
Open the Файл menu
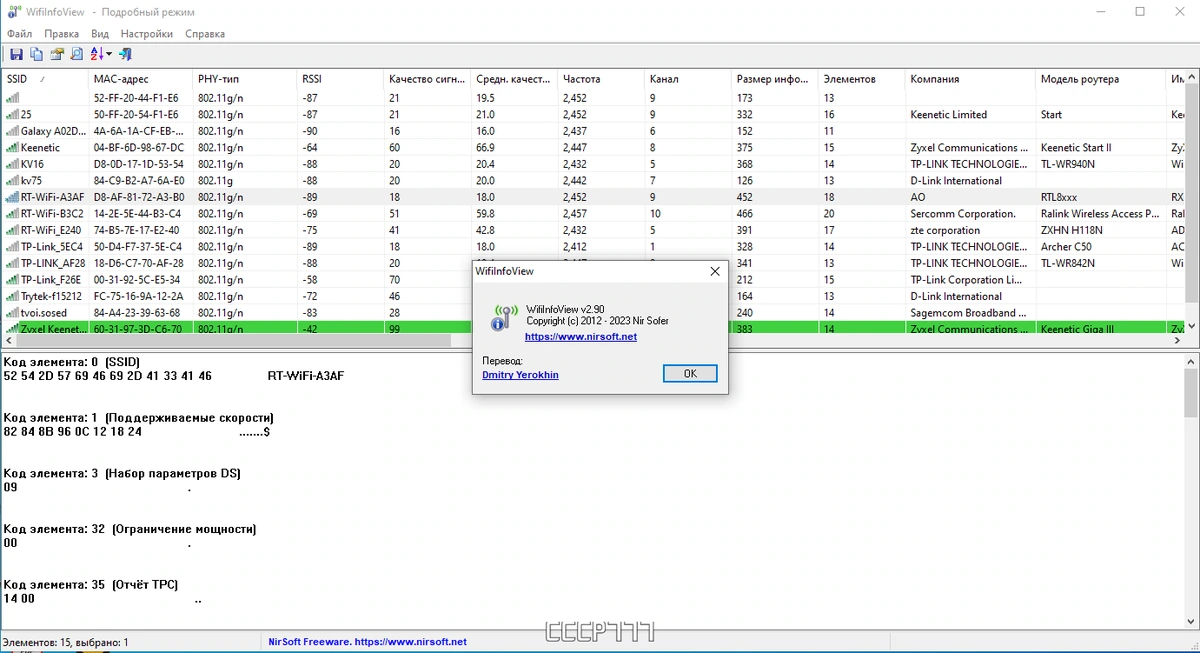(19, 33)
